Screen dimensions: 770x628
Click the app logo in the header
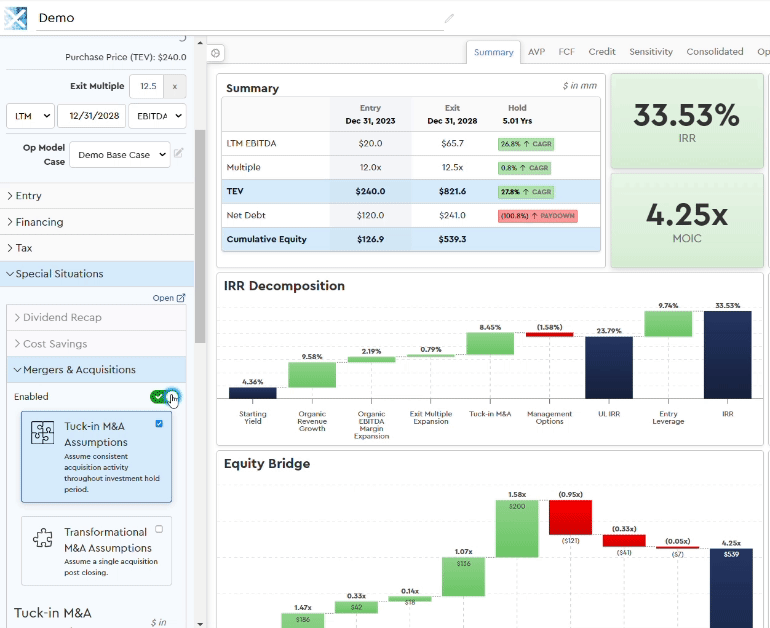15,17
